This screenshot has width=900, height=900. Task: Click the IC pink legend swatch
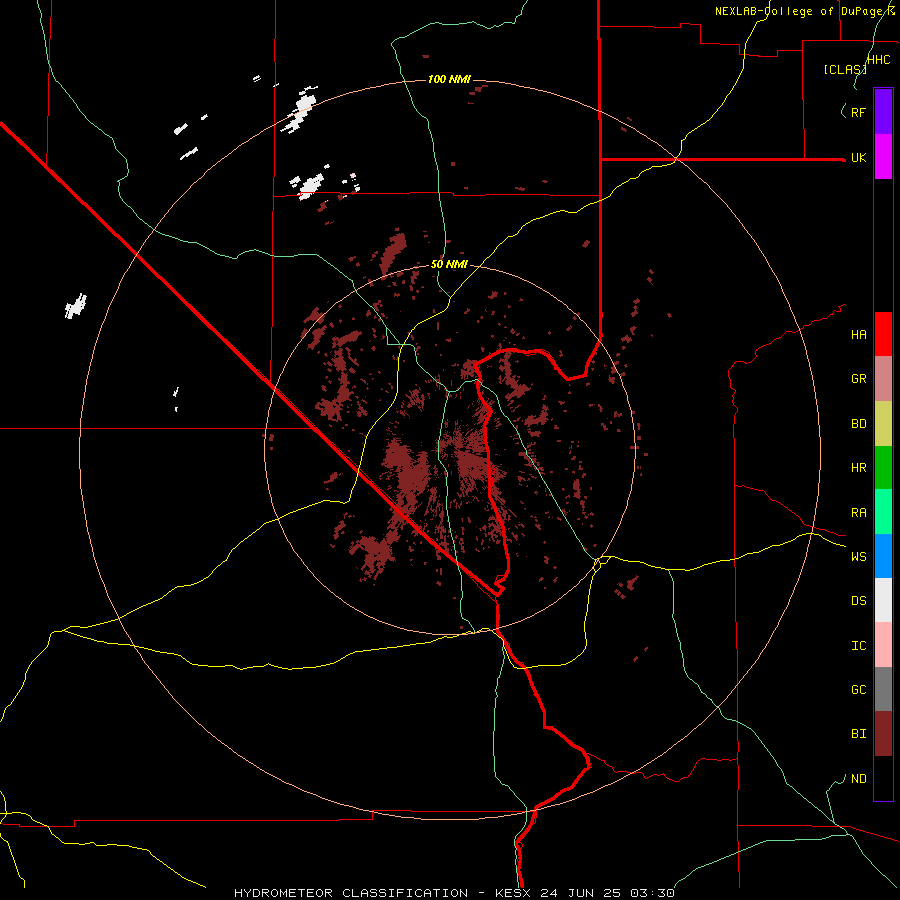click(x=883, y=645)
